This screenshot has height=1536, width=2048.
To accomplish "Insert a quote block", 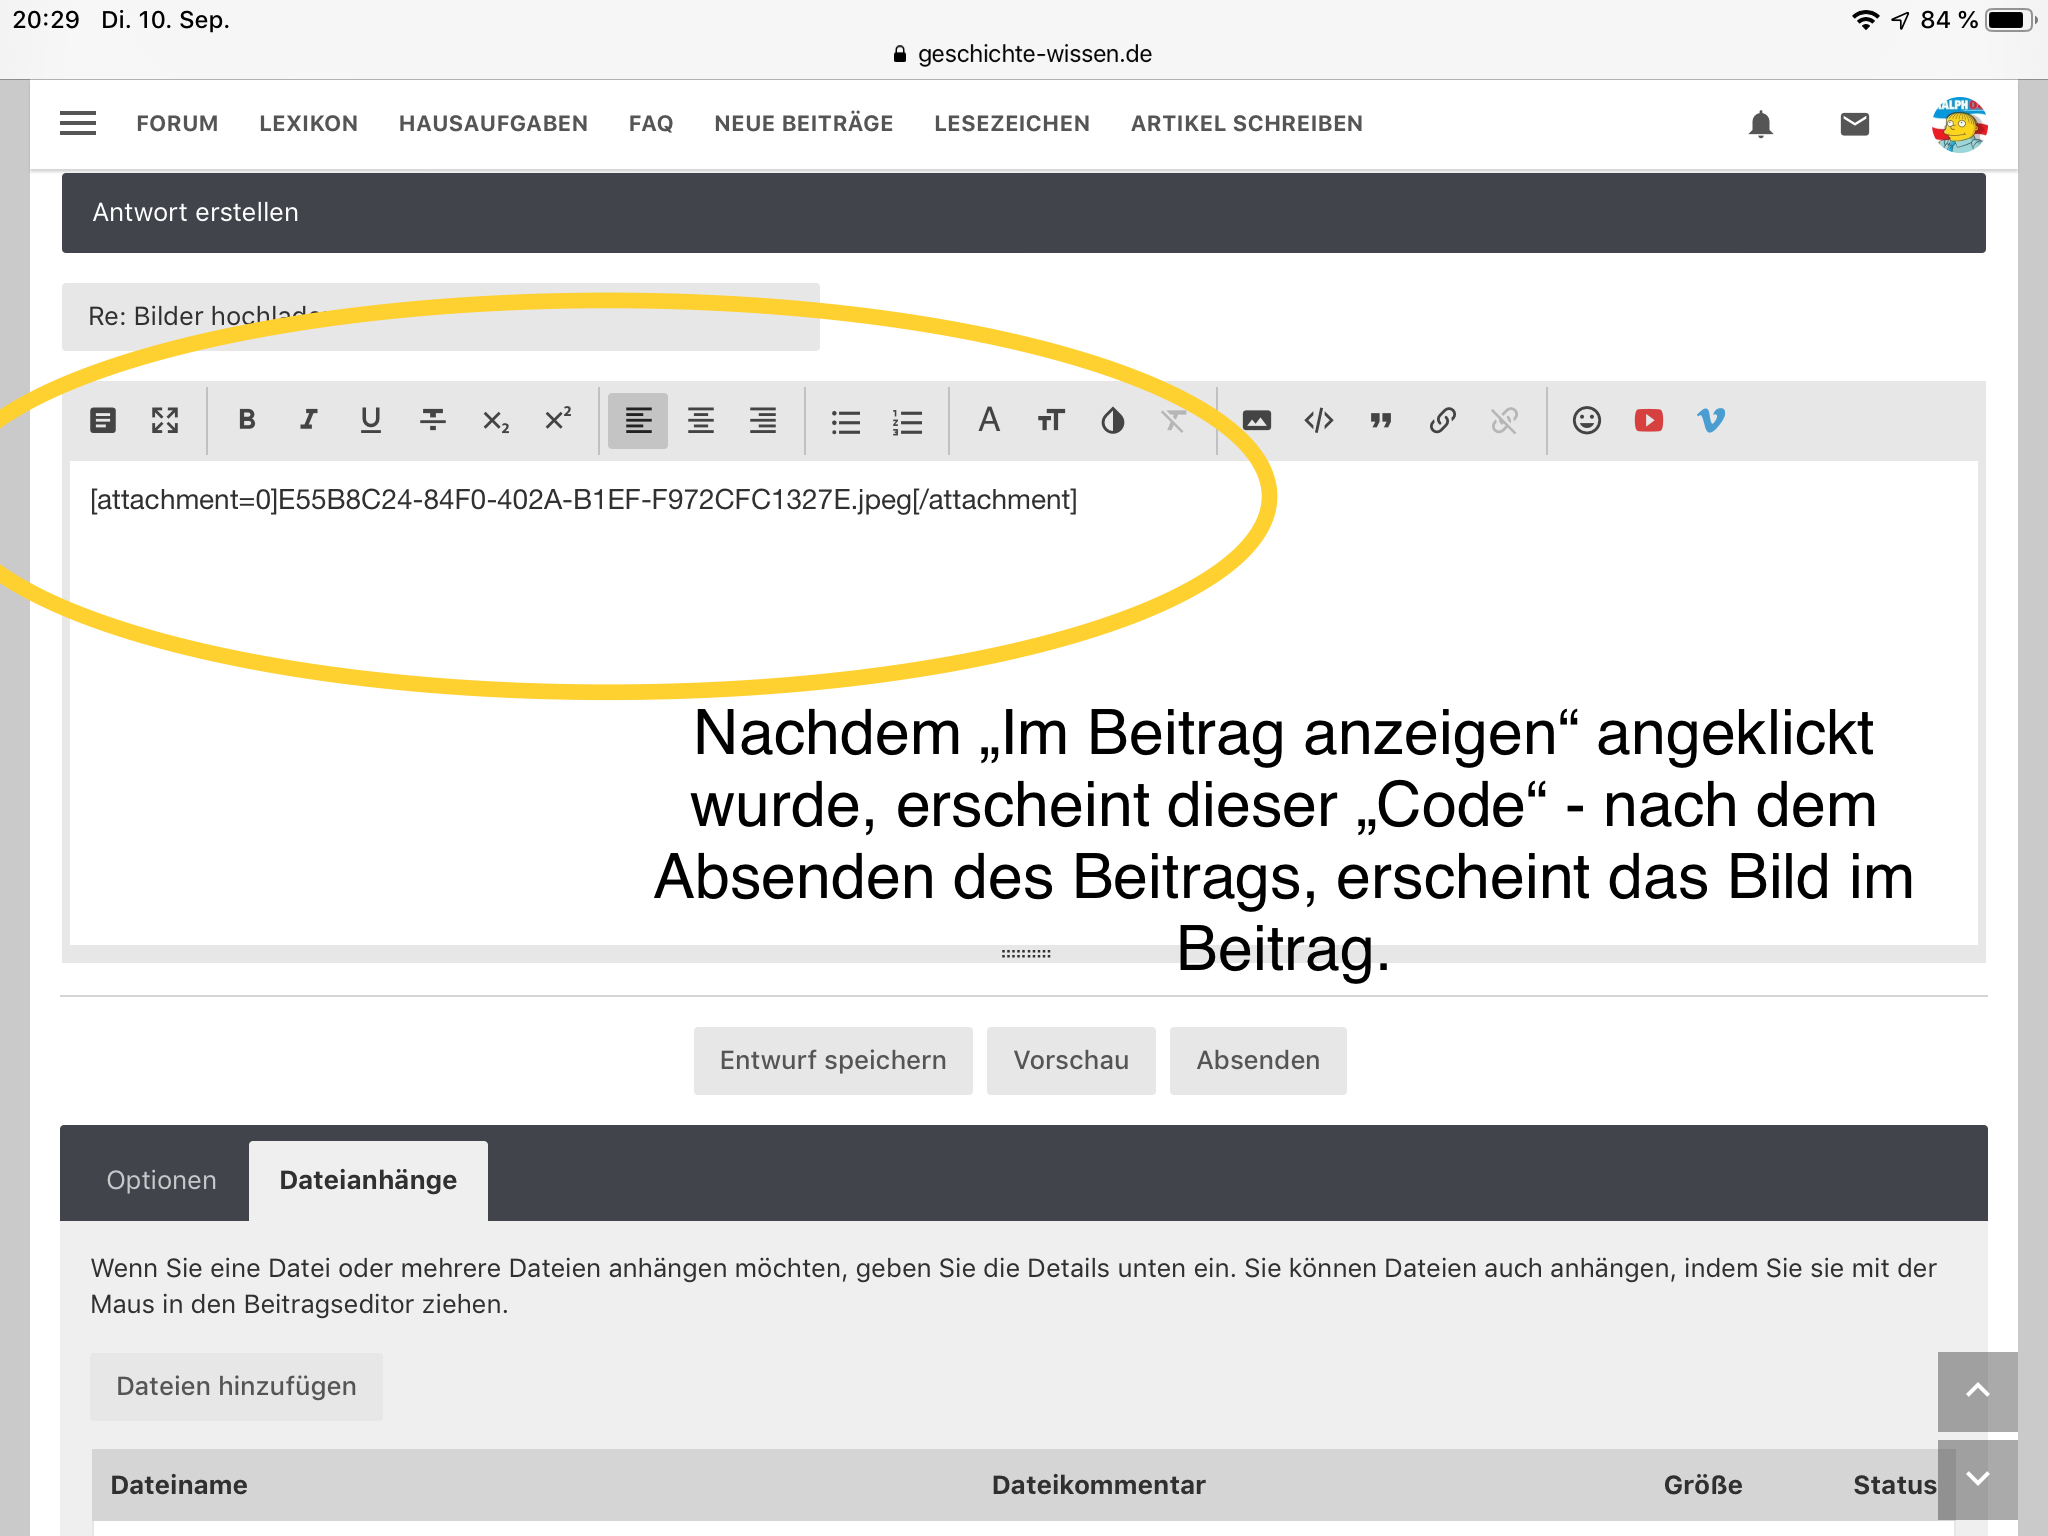I will coord(1380,420).
